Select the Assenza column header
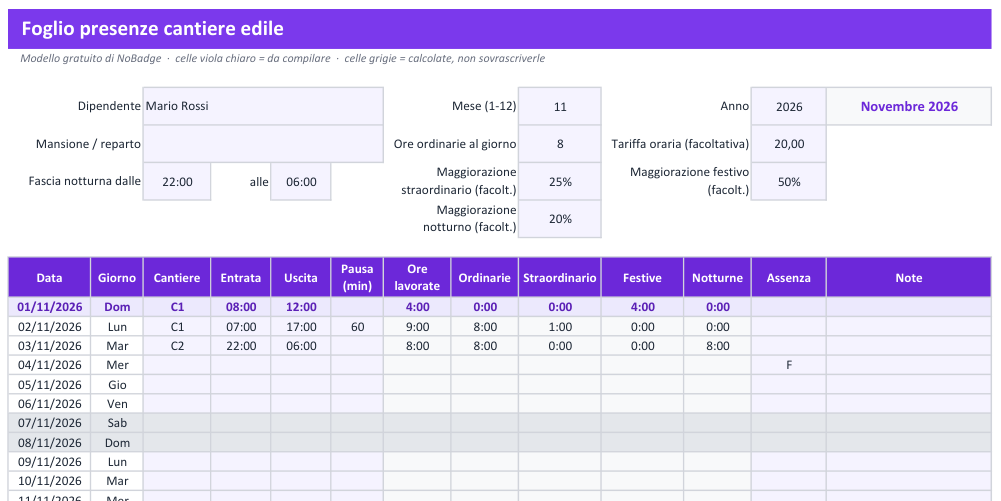Image resolution: width=1001 pixels, height=501 pixels. 789,278
